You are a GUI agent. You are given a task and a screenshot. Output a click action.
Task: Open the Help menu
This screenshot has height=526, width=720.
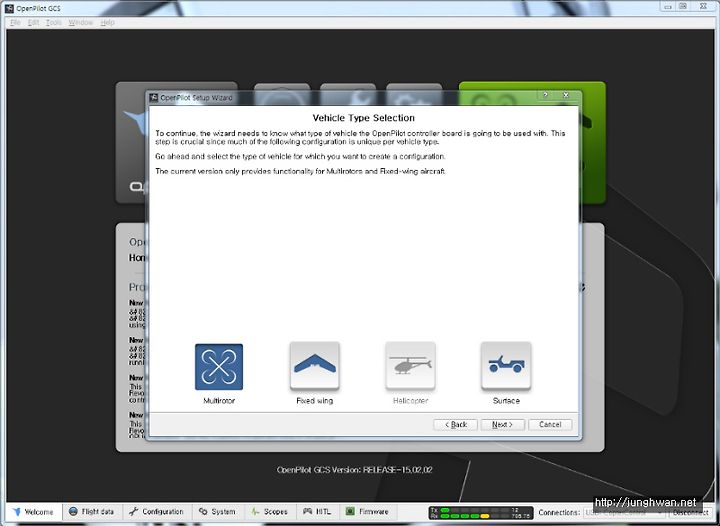pyautogui.click(x=107, y=22)
